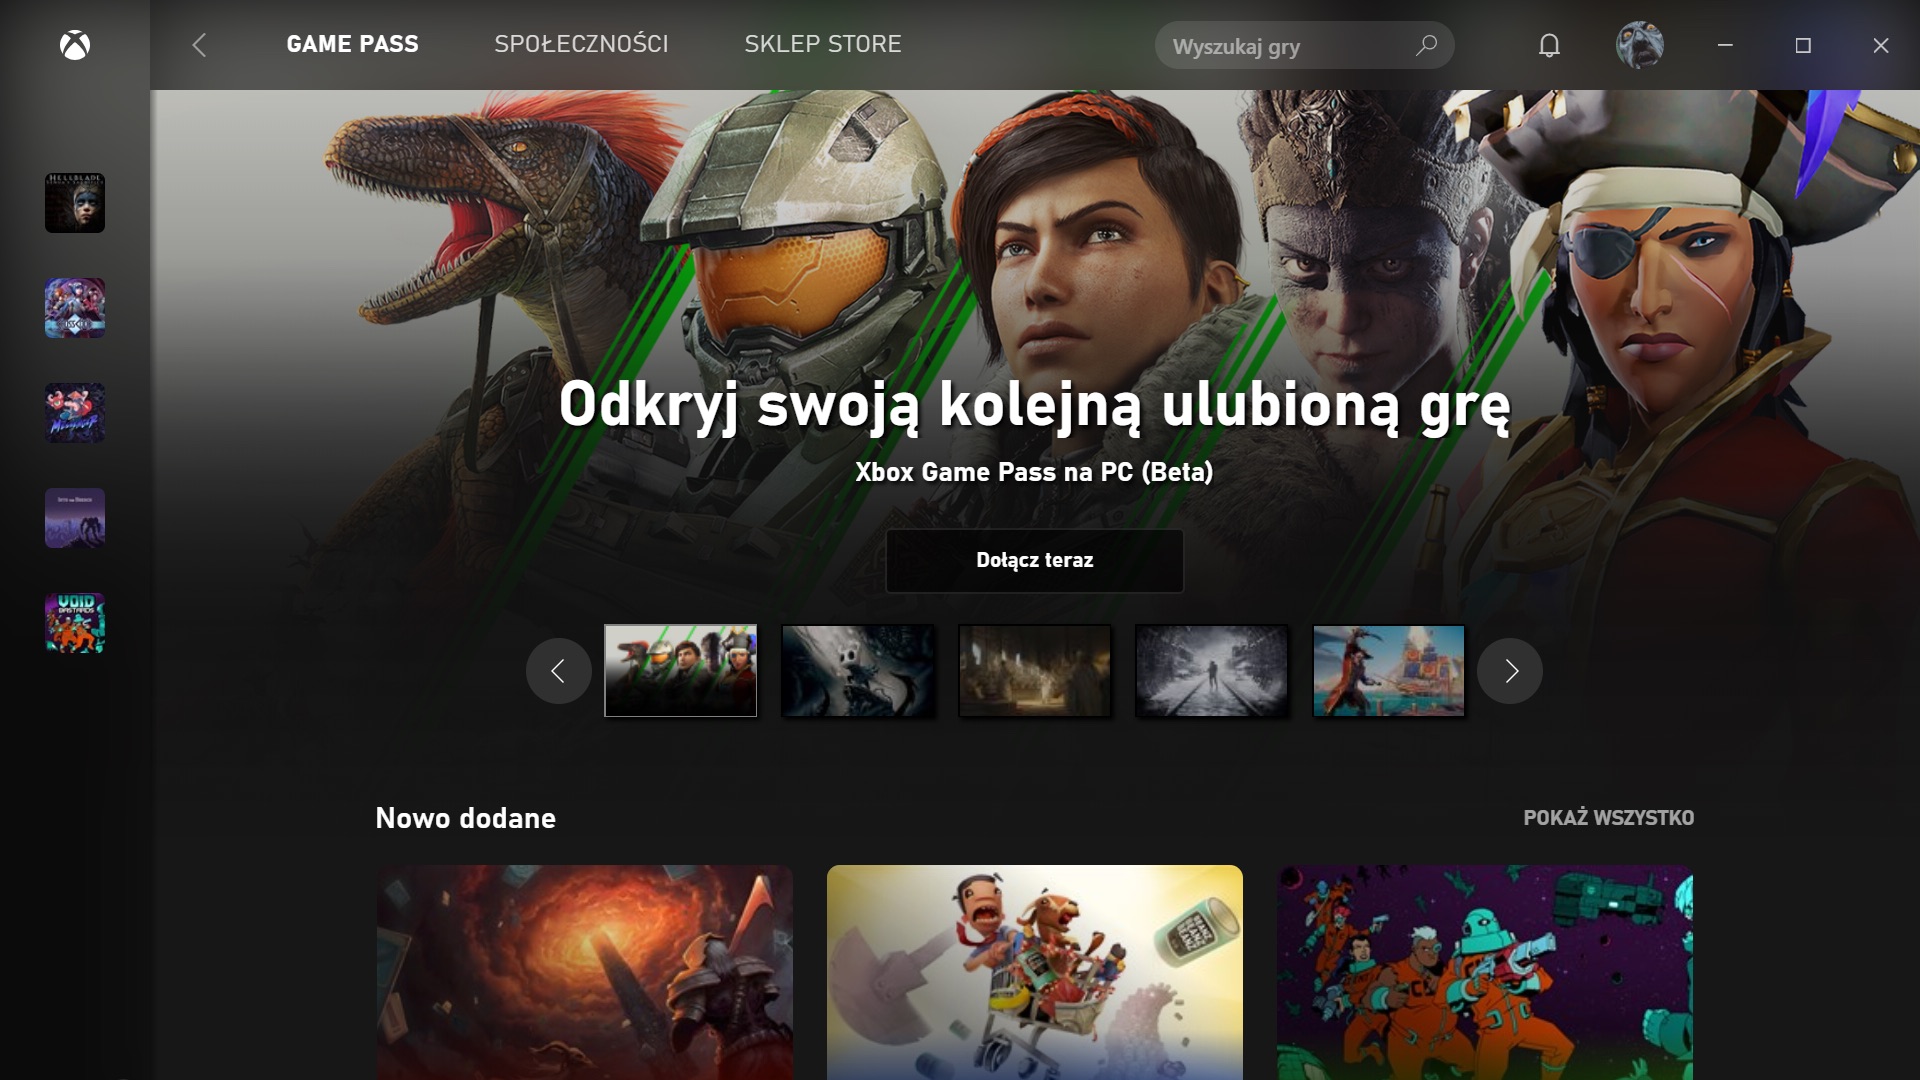Open the second sidebar game icon
The height and width of the screenshot is (1080, 1920).
(x=75, y=308)
